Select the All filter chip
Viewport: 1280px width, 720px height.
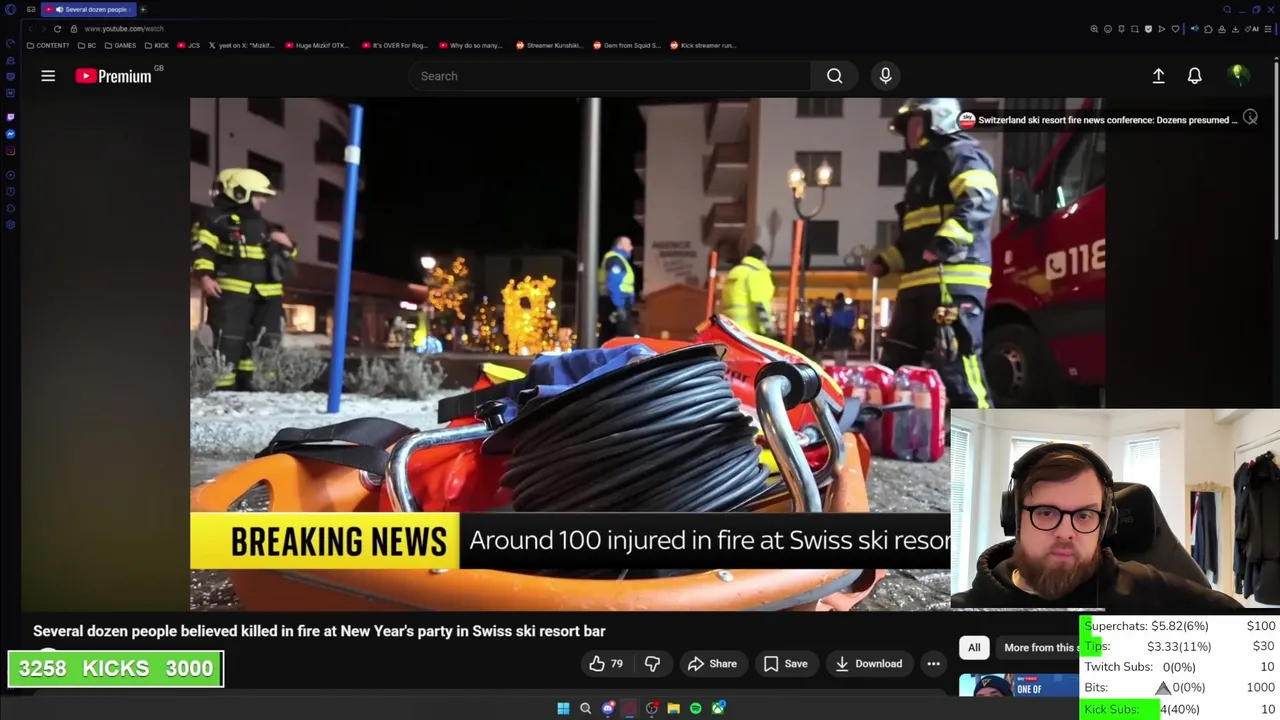(974, 647)
